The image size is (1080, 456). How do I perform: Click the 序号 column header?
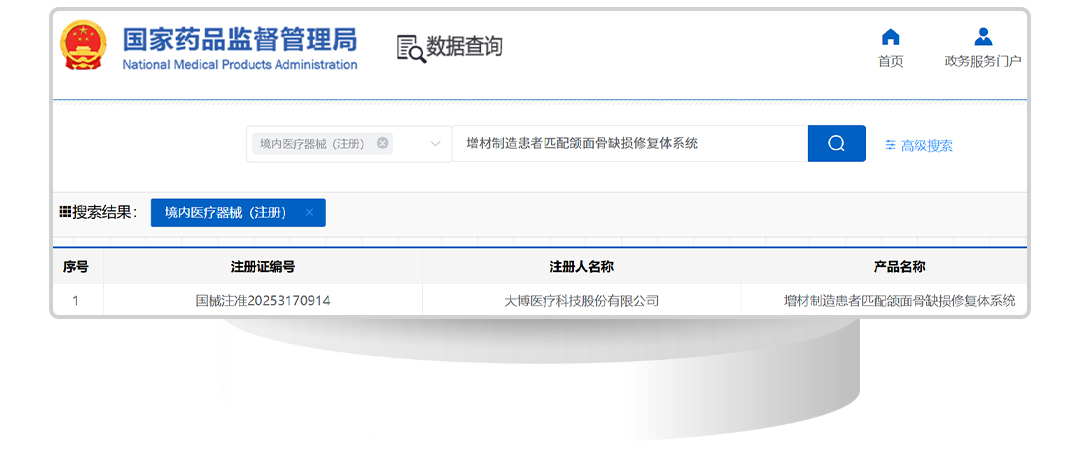click(x=76, y=267)
